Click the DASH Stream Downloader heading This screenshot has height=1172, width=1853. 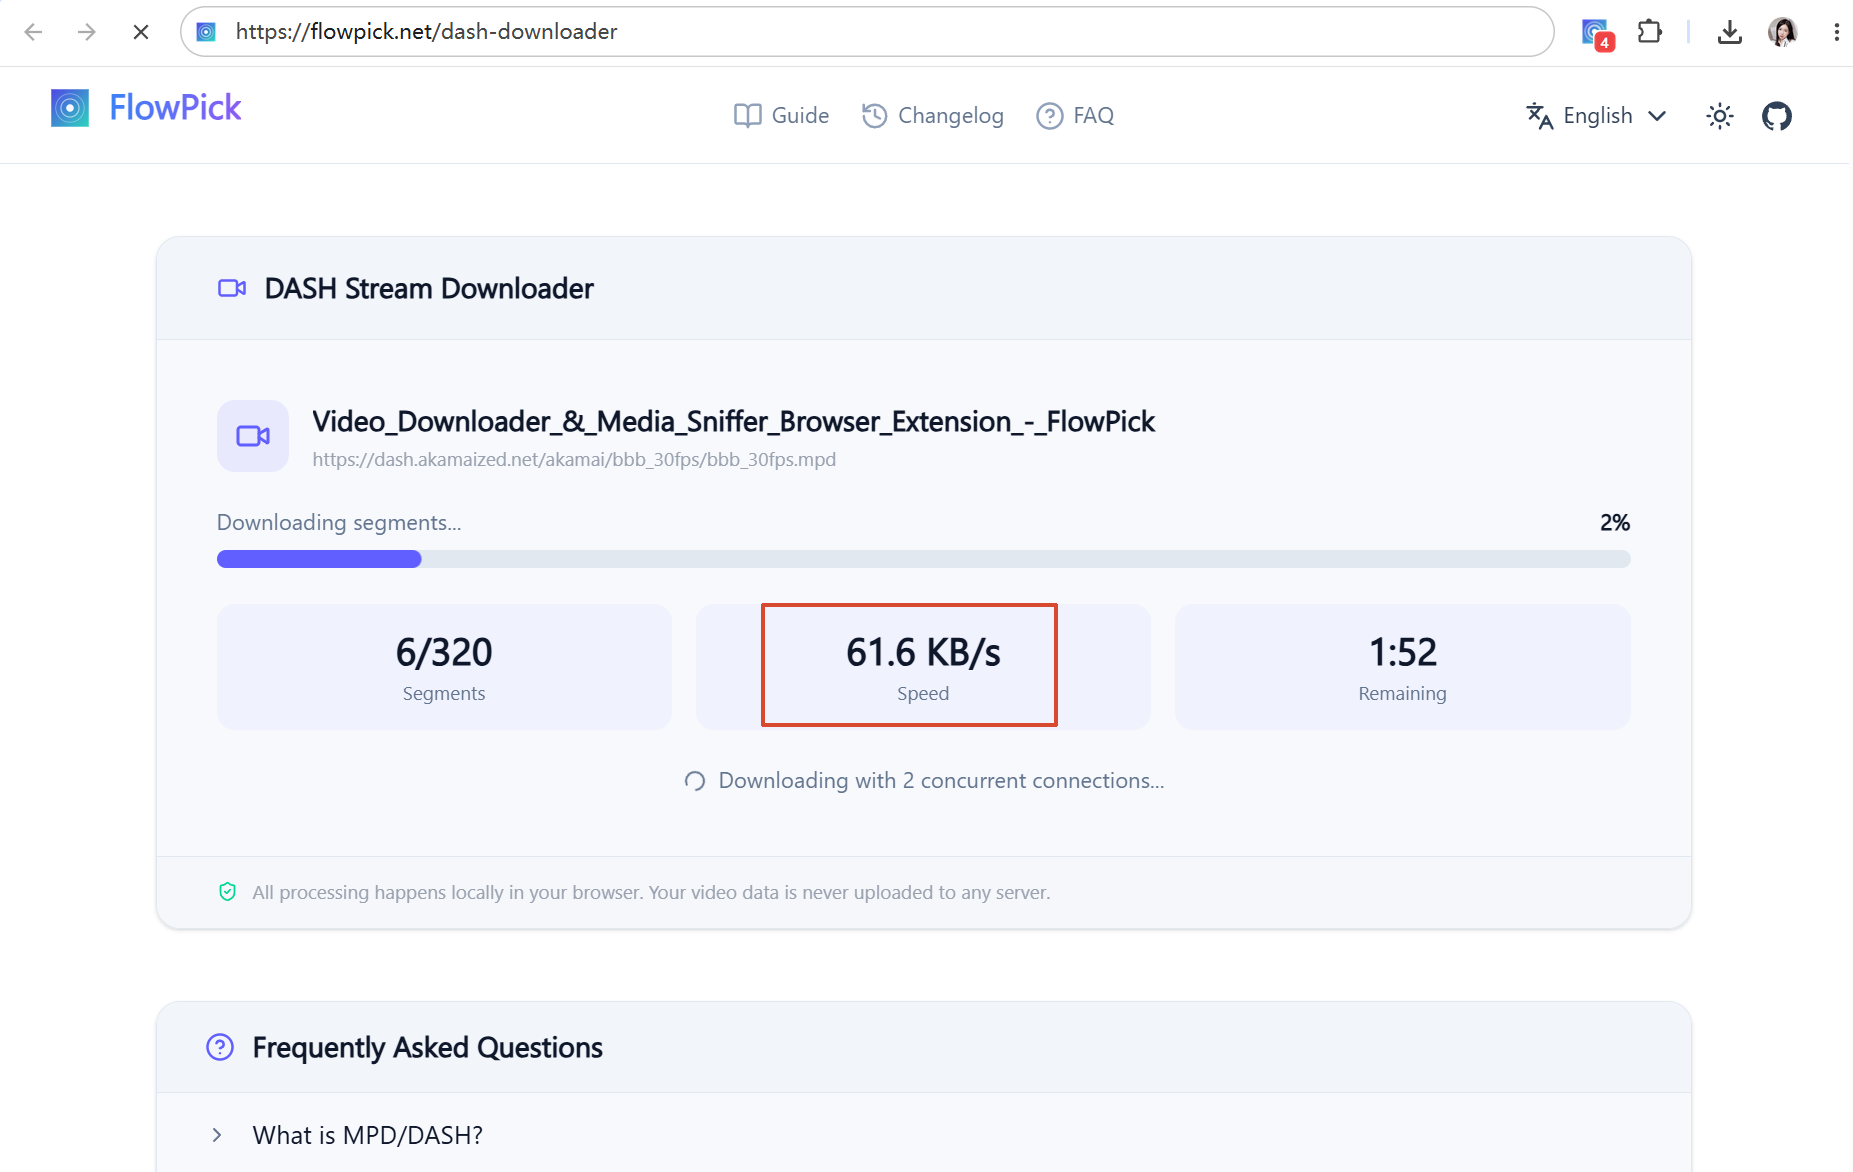coord(429,288)
